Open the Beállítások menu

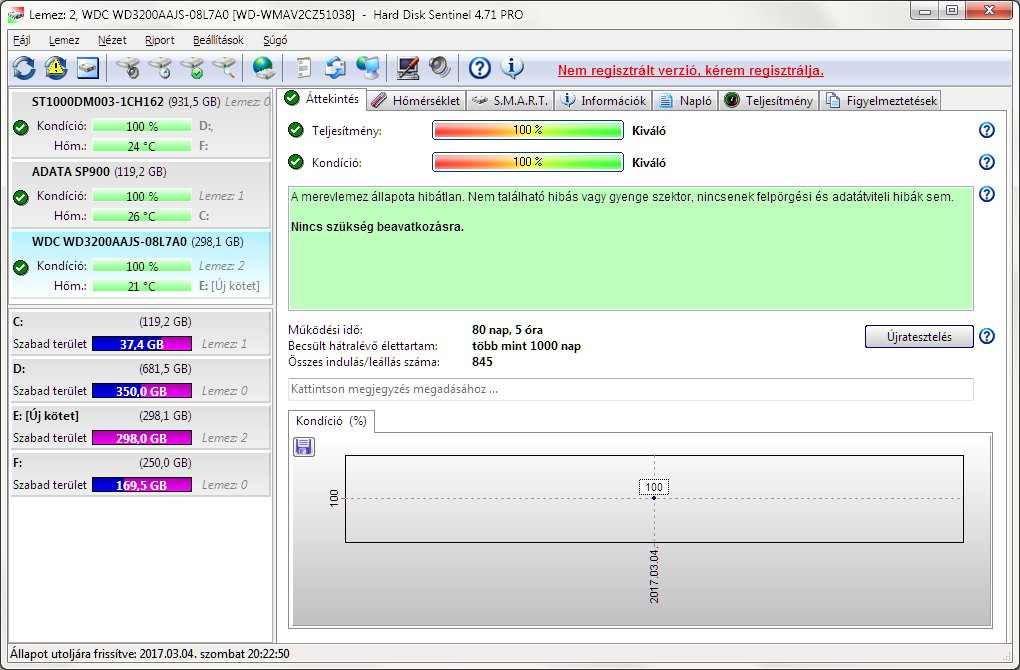(218, 40)
